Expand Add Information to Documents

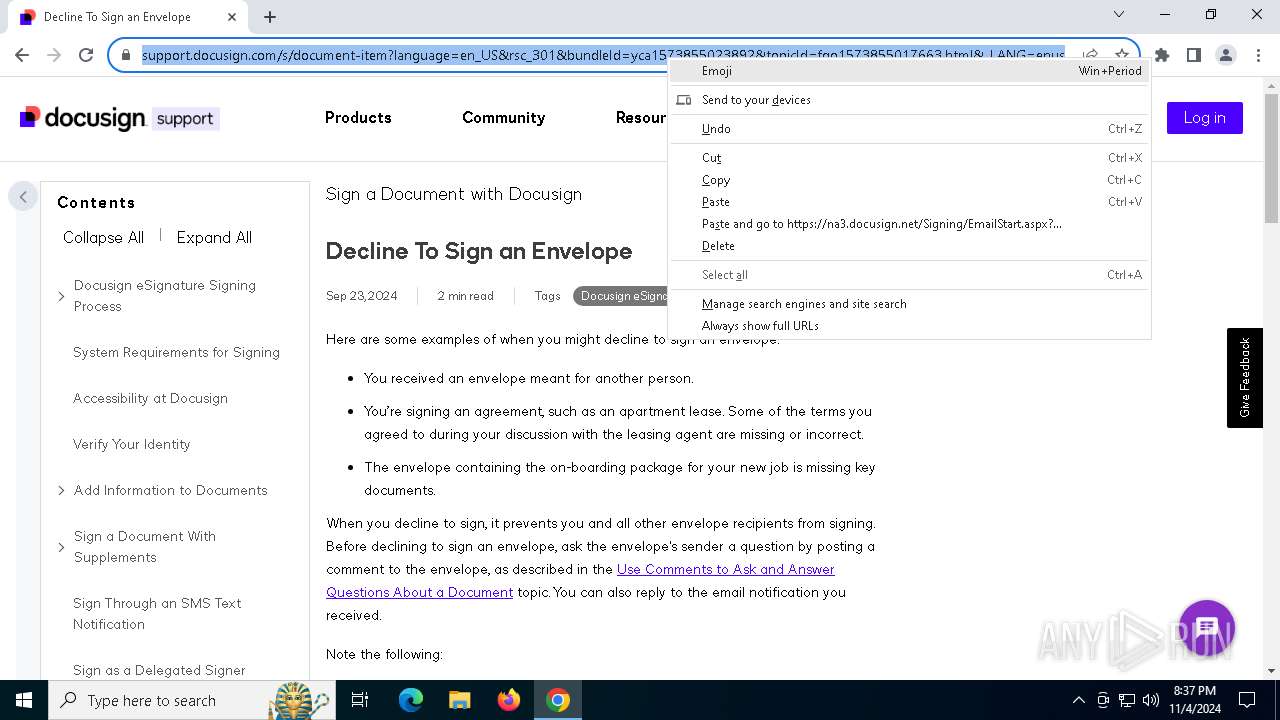click(61, 490)
